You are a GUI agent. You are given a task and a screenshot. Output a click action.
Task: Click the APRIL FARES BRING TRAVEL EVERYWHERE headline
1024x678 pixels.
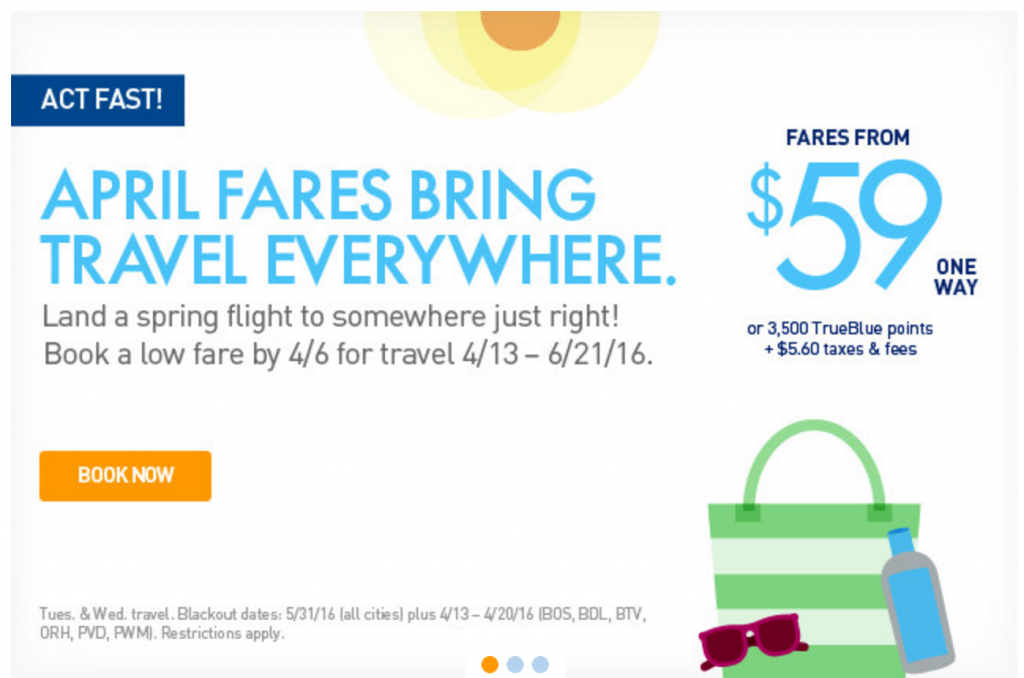coord(358,227)
